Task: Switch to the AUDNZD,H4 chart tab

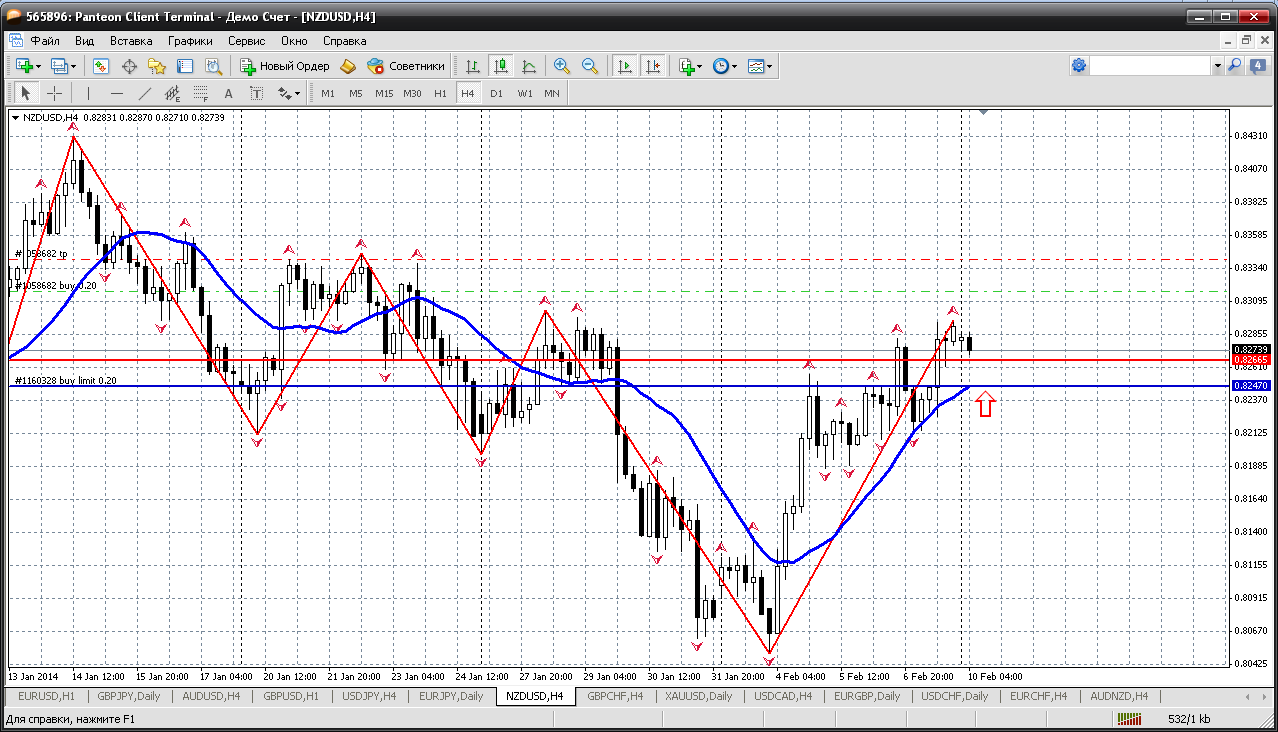Action: (1119, 696)
